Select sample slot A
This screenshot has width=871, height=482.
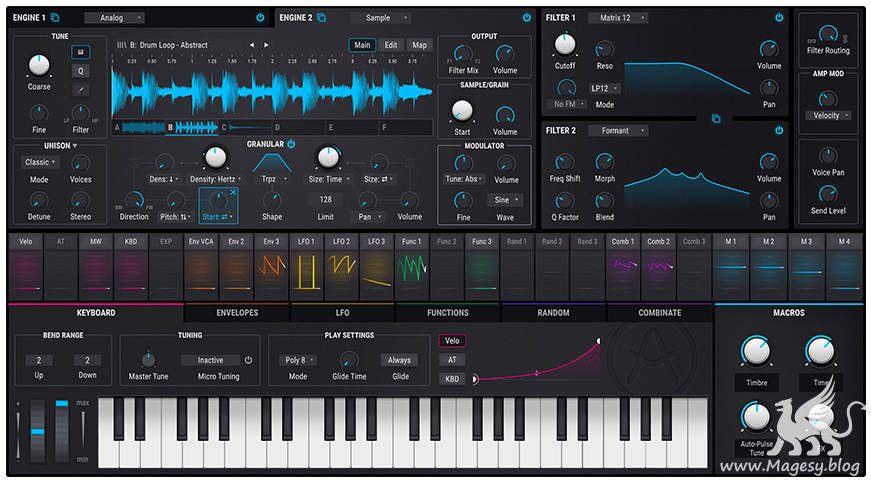[138, 127]
